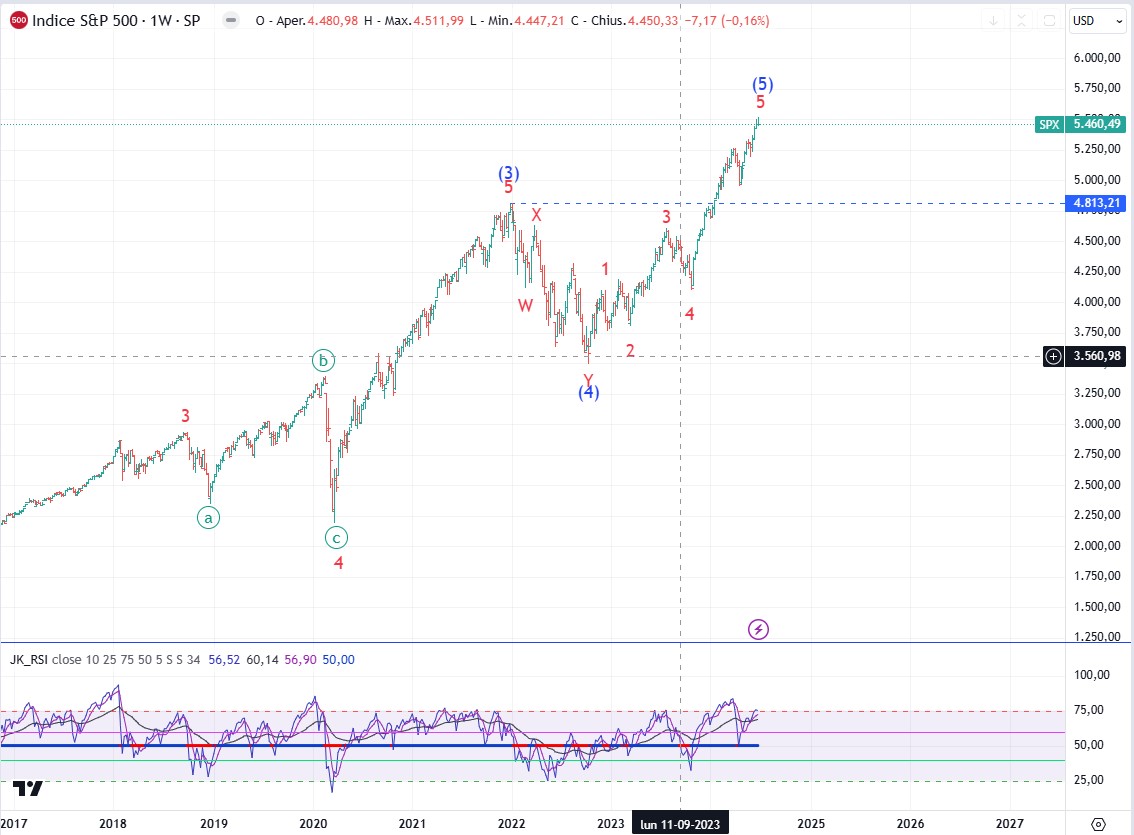Screen dimensions: 1134x835
Task: Click the 2018 label on time axis
Action: click(113, 823)
